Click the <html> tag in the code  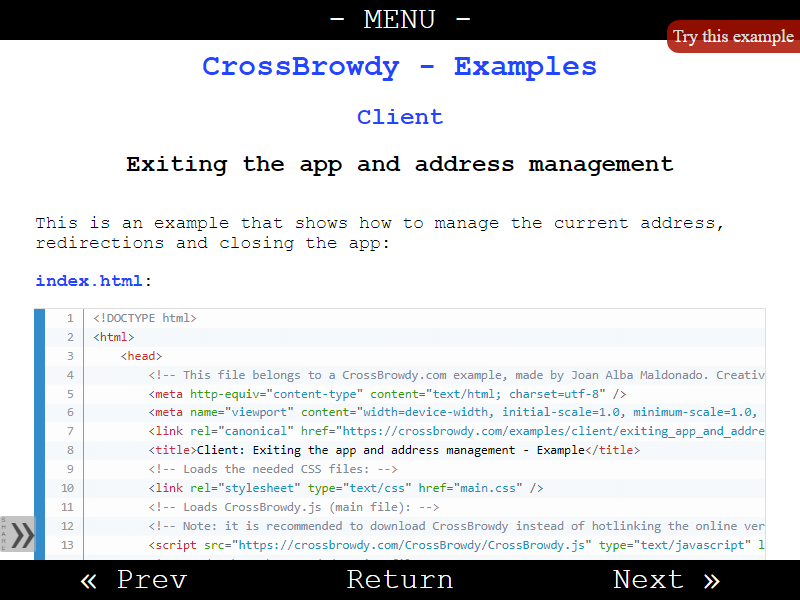(x=114, y=337)
